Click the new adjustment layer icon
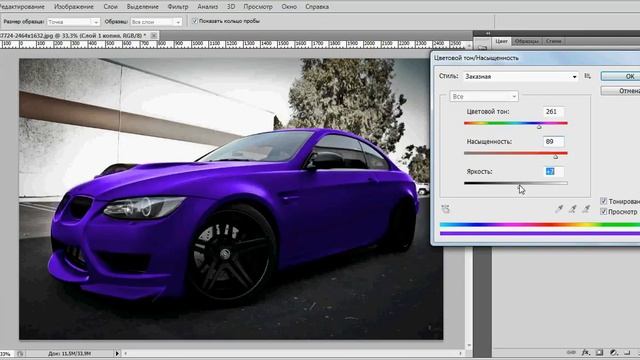This screenshot has width=640, height=360. [x=613, y=352]
